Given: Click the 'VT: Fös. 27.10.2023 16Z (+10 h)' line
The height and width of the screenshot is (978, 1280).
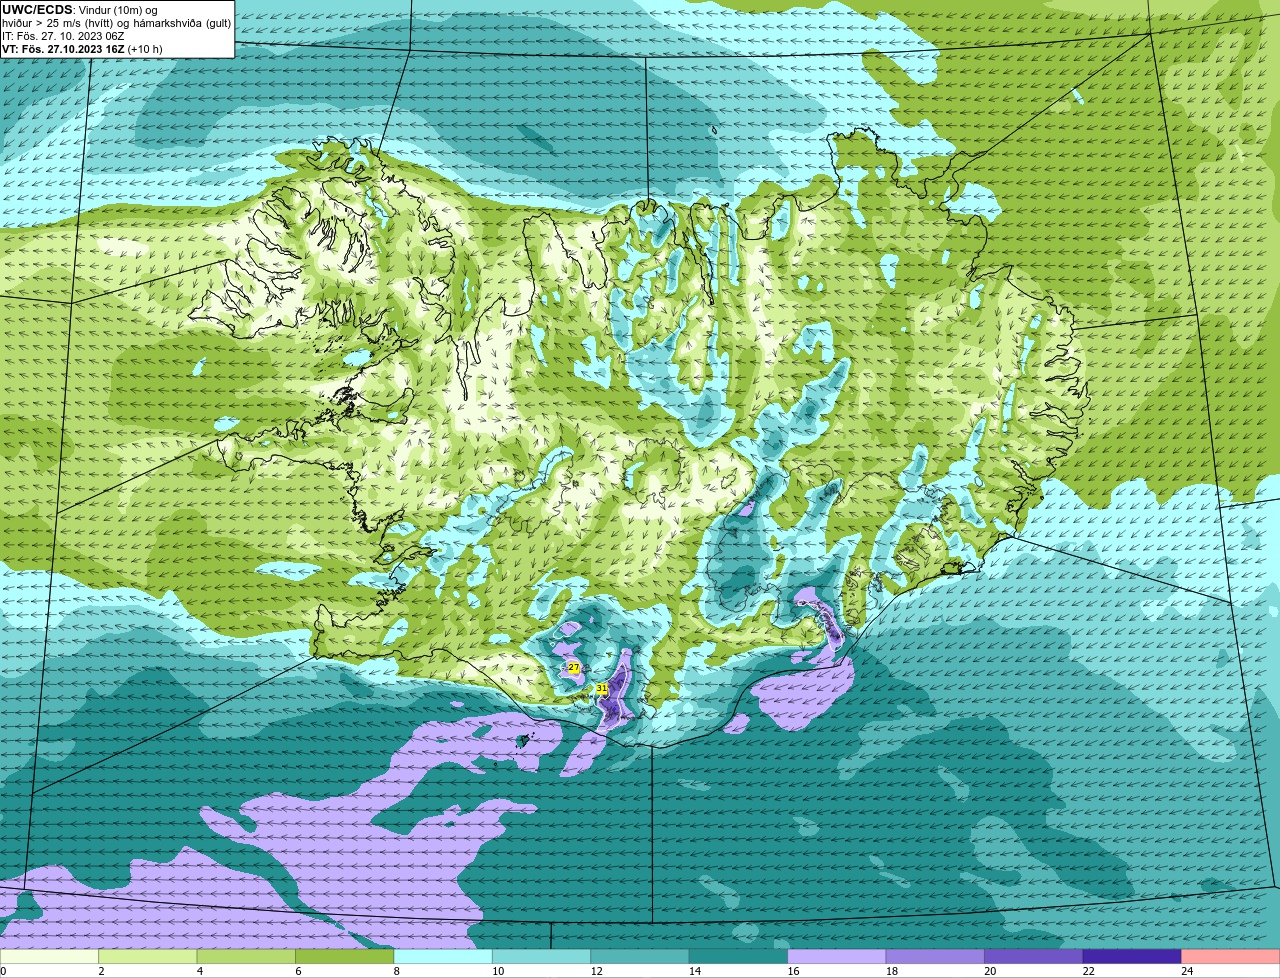Looking at the screenshot, I should (x=82, y=49).
